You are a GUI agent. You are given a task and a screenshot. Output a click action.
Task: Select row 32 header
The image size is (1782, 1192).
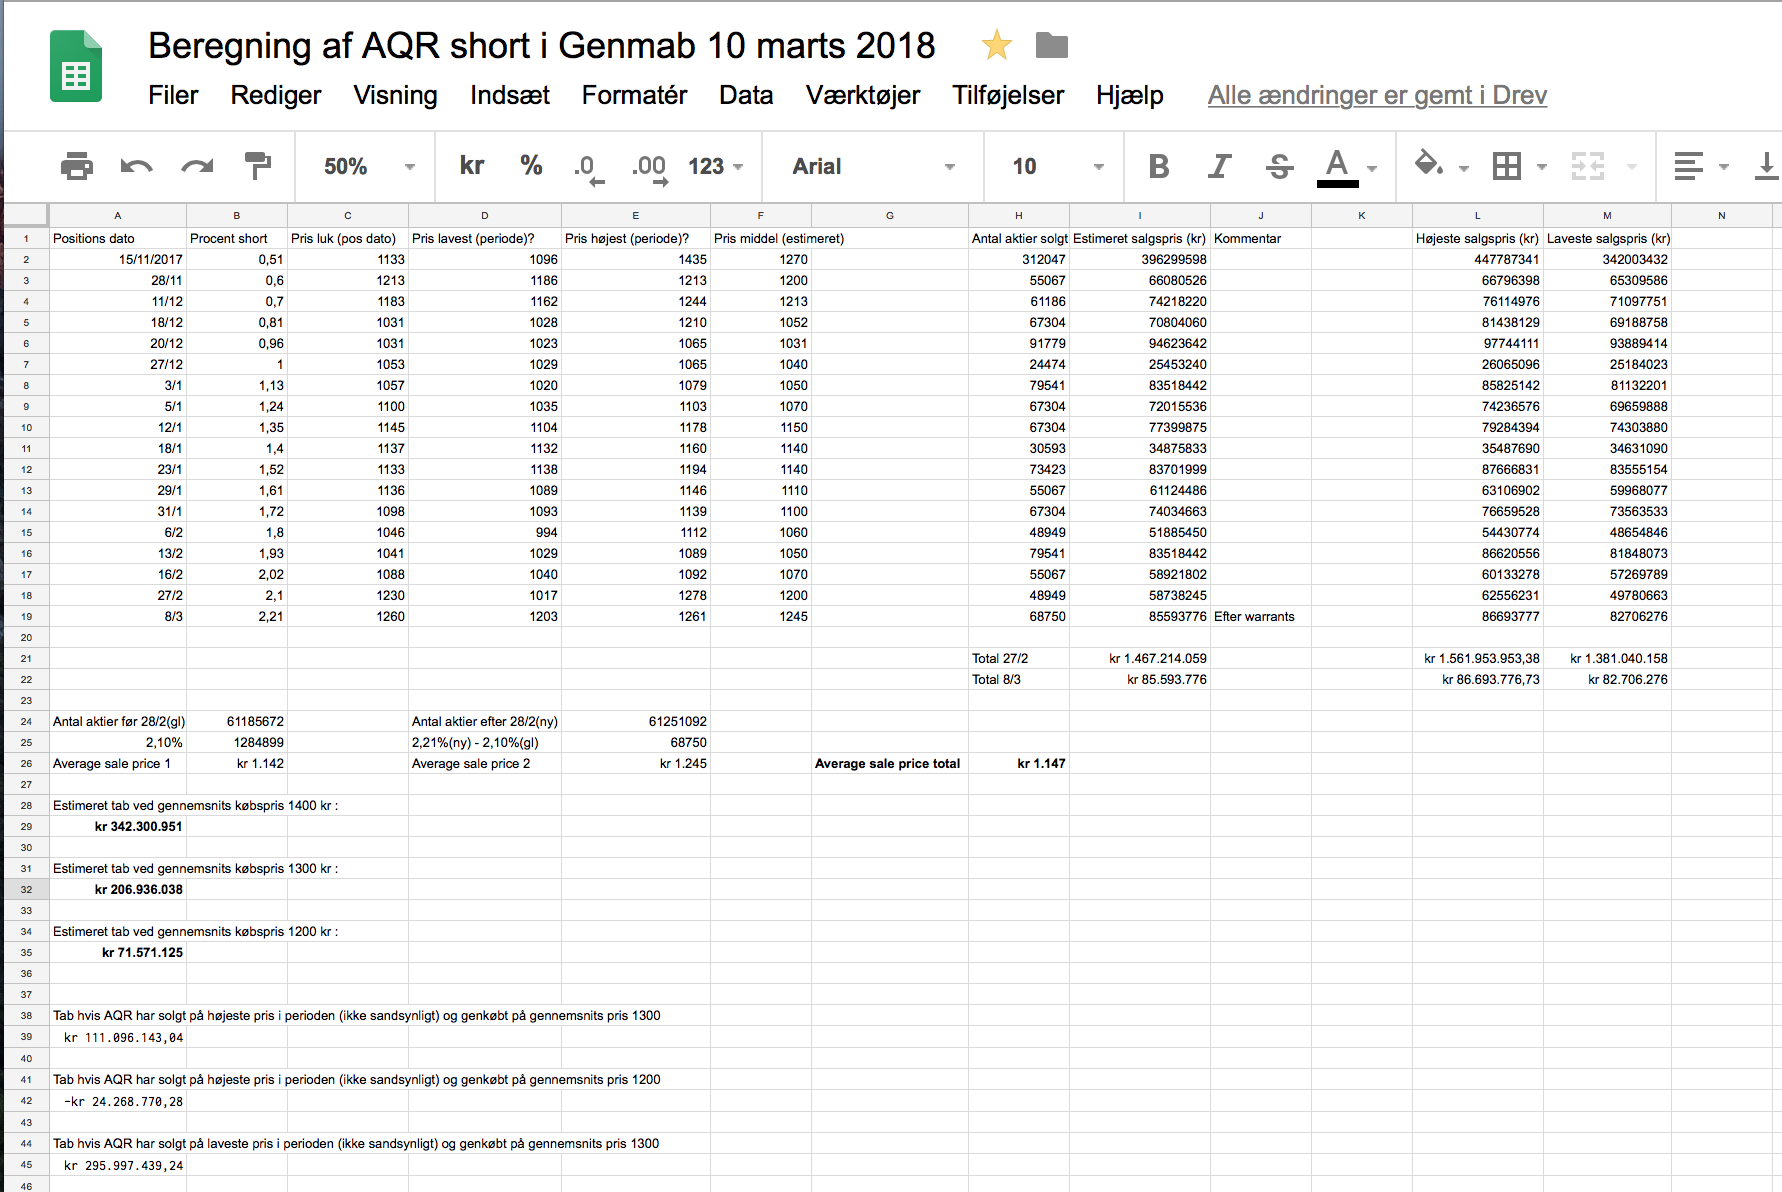tap(26, 889)
